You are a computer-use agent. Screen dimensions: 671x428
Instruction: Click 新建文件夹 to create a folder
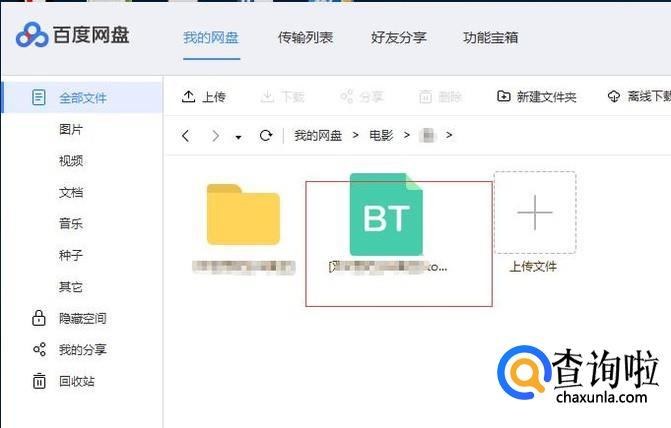537,97
